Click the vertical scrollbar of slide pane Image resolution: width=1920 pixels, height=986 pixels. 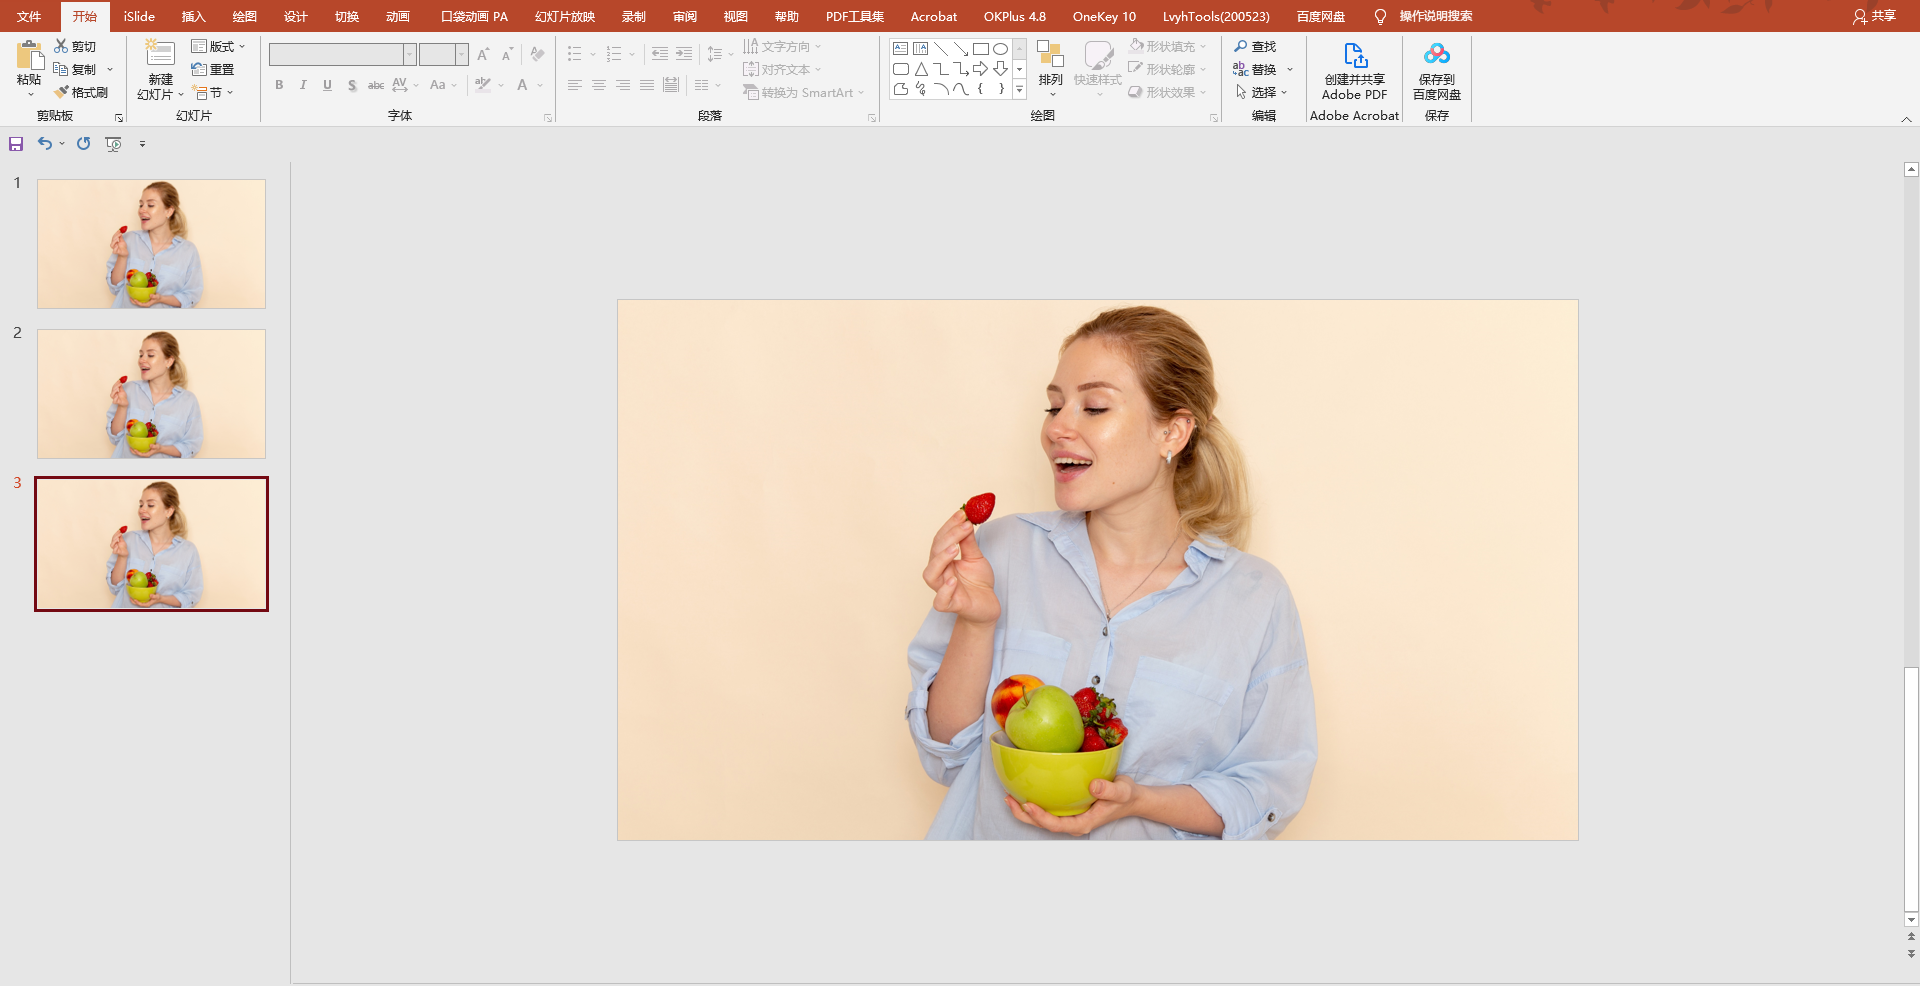[1911, 545]
